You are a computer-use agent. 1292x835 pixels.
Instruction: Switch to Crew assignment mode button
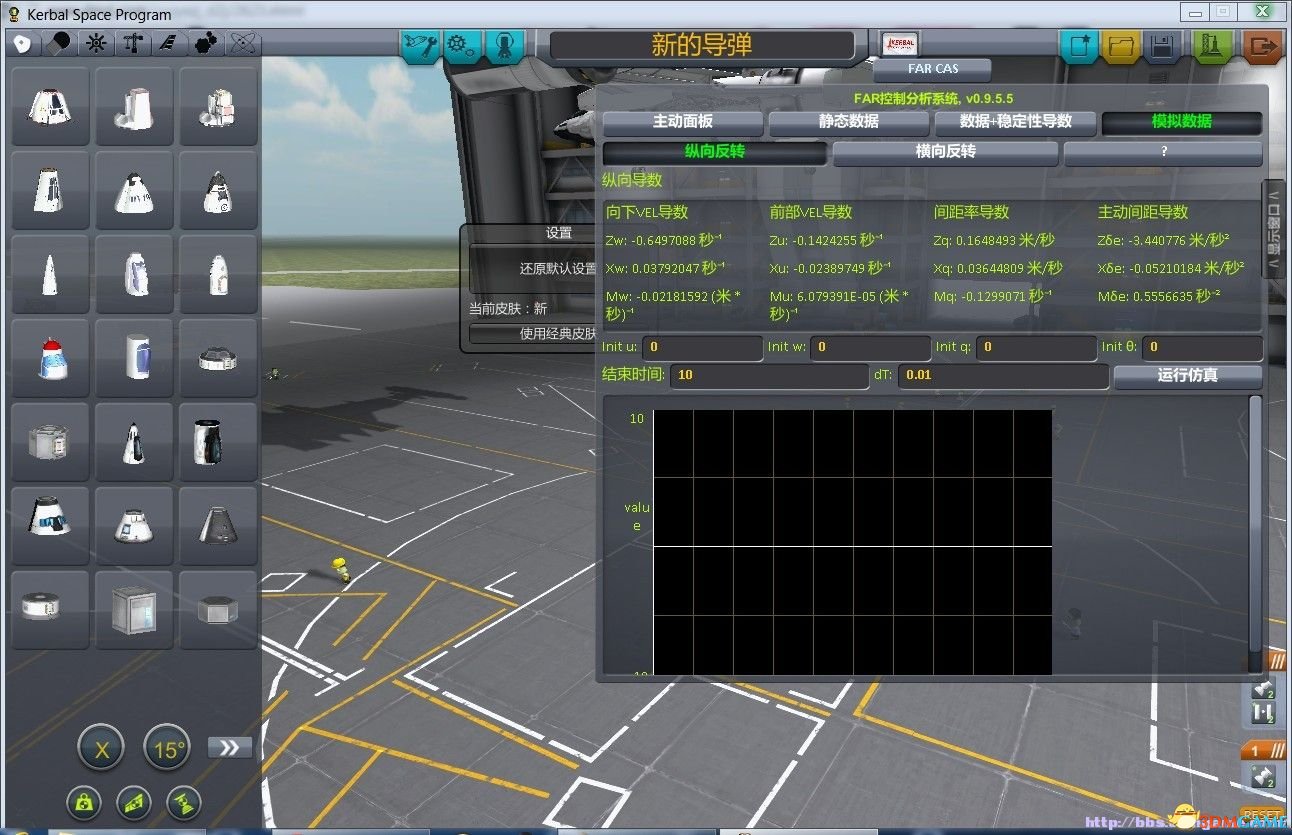pos(504,46)
